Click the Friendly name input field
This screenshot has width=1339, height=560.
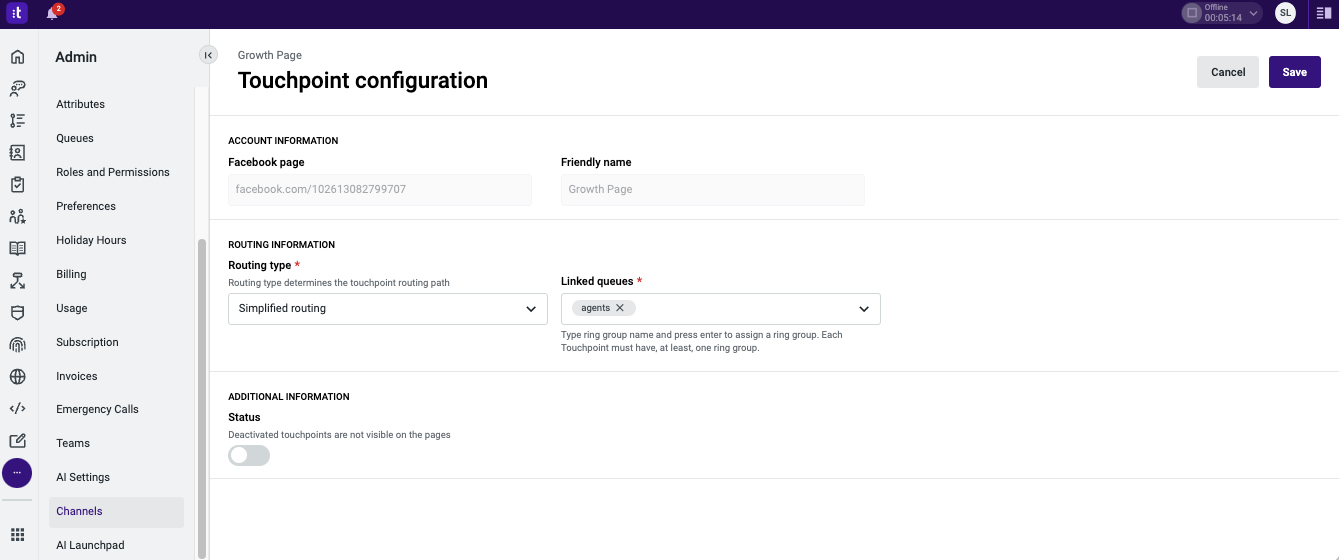tap(713, 189)
